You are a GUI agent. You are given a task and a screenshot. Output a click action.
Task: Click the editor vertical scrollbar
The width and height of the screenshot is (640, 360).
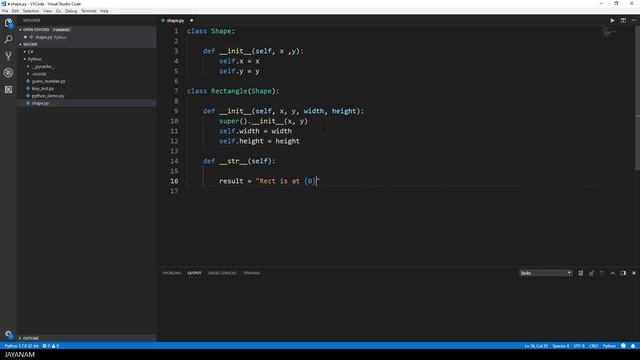tap(637, 98)
